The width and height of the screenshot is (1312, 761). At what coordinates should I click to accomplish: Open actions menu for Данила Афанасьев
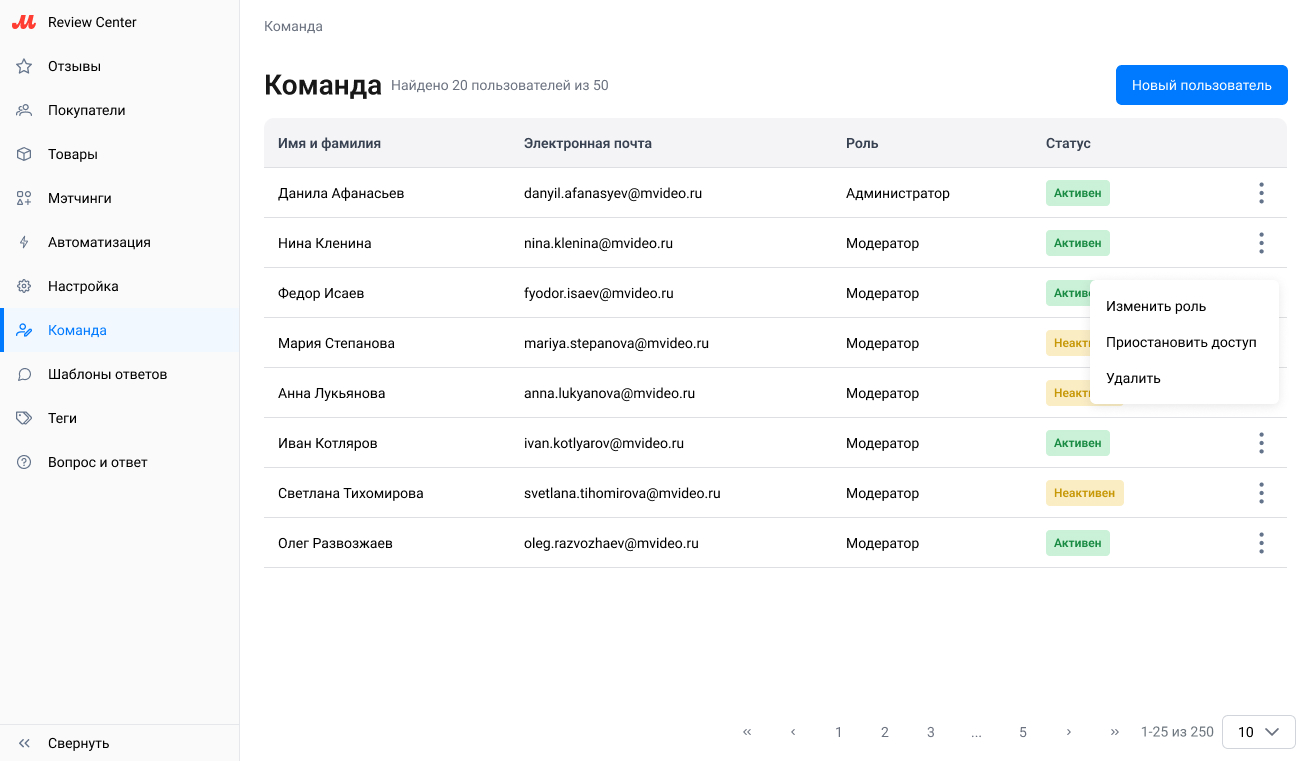[x=1261, y=193]
